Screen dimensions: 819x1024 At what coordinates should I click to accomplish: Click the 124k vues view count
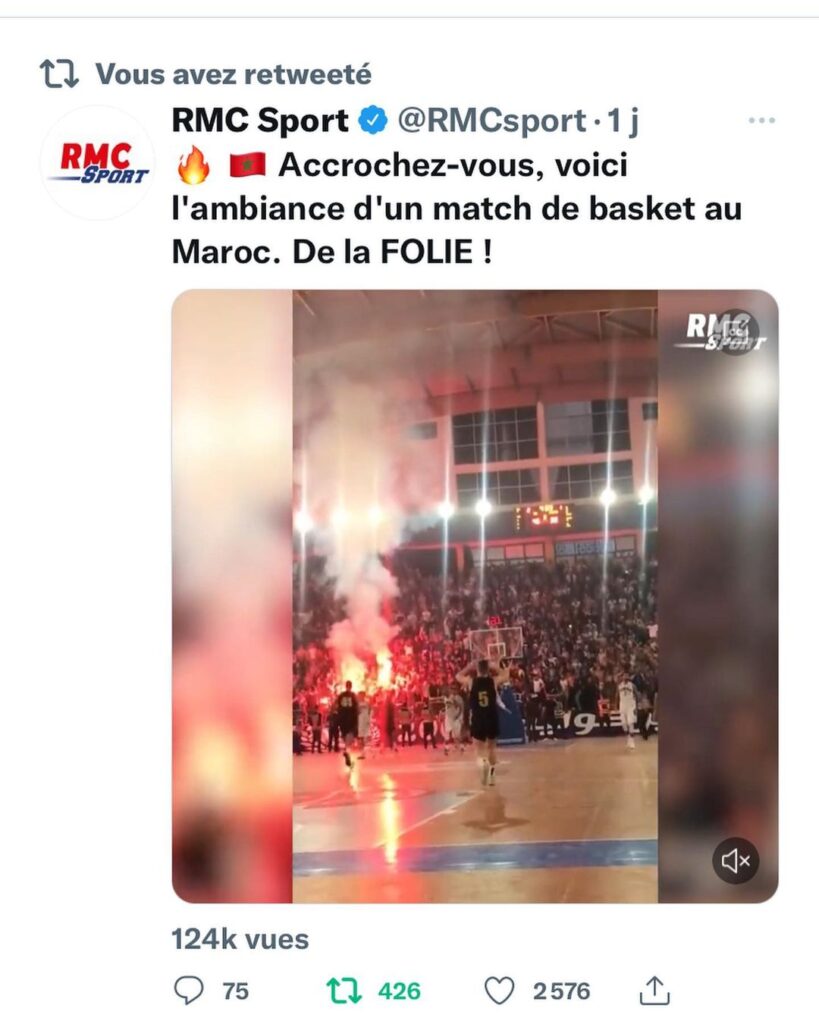point(240,940)
